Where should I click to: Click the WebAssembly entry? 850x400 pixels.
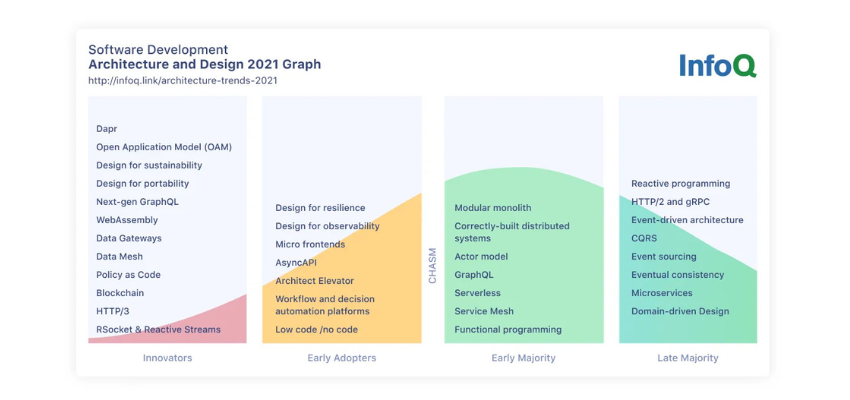coord(128,220)
